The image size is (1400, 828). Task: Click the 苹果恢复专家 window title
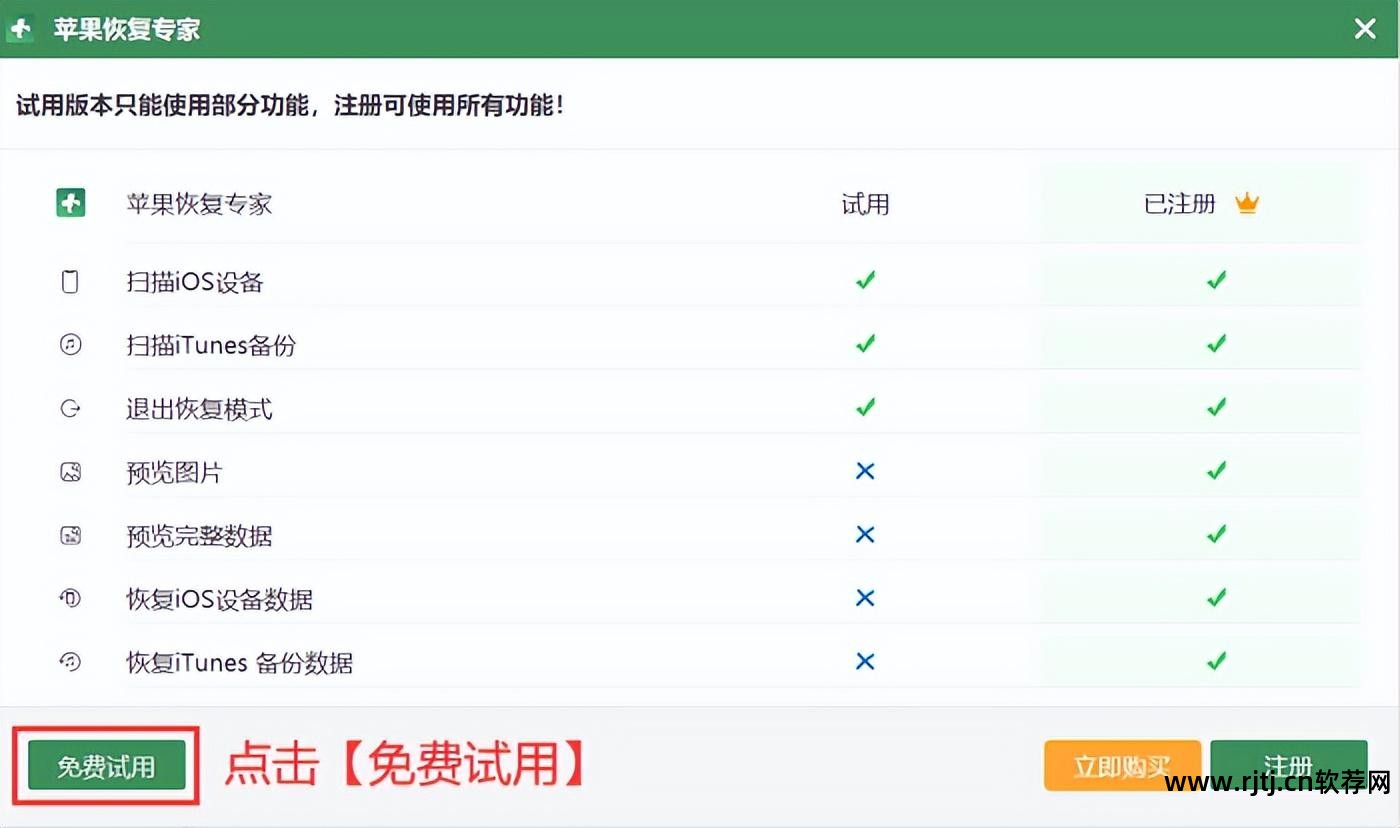[x=127, y=29]
